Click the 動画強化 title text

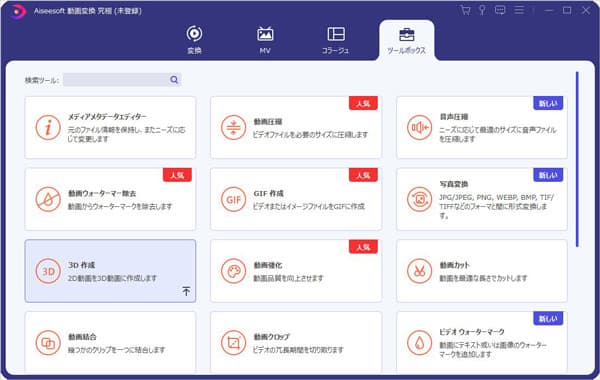268,265
